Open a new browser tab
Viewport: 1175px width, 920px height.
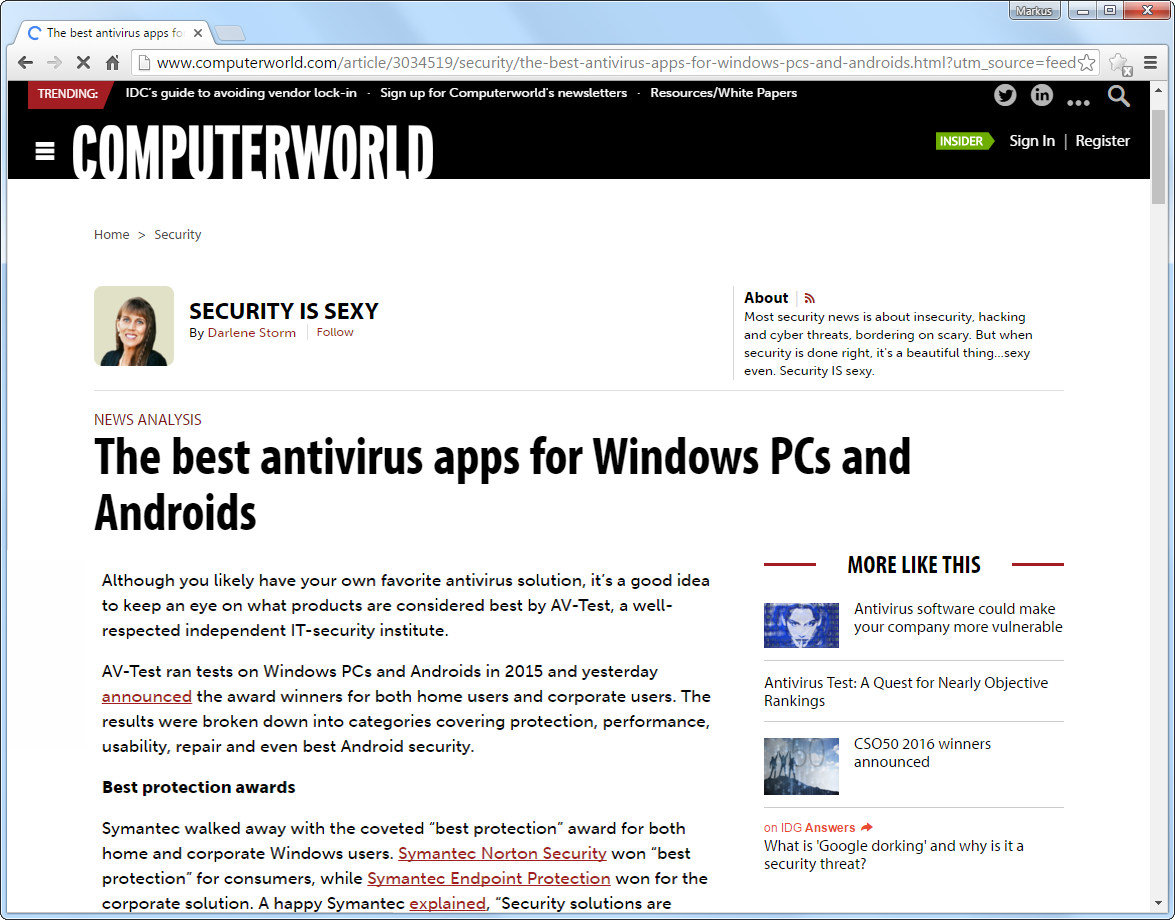click(x=229, y=34)
